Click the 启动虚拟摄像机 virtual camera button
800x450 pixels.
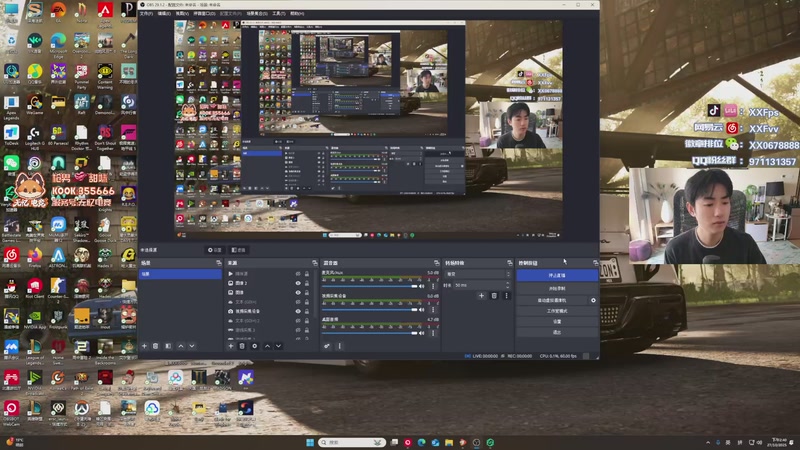(552, 301)
